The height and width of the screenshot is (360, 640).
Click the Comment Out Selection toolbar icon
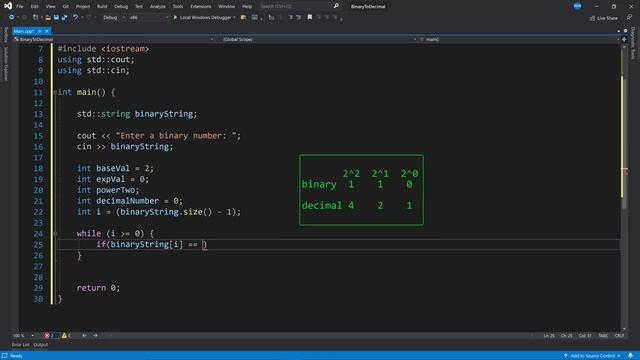pyautogui.click(x=291, y=18)
